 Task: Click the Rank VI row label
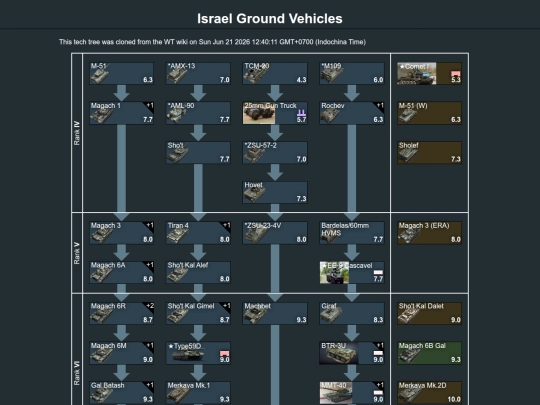pos(77,373)
